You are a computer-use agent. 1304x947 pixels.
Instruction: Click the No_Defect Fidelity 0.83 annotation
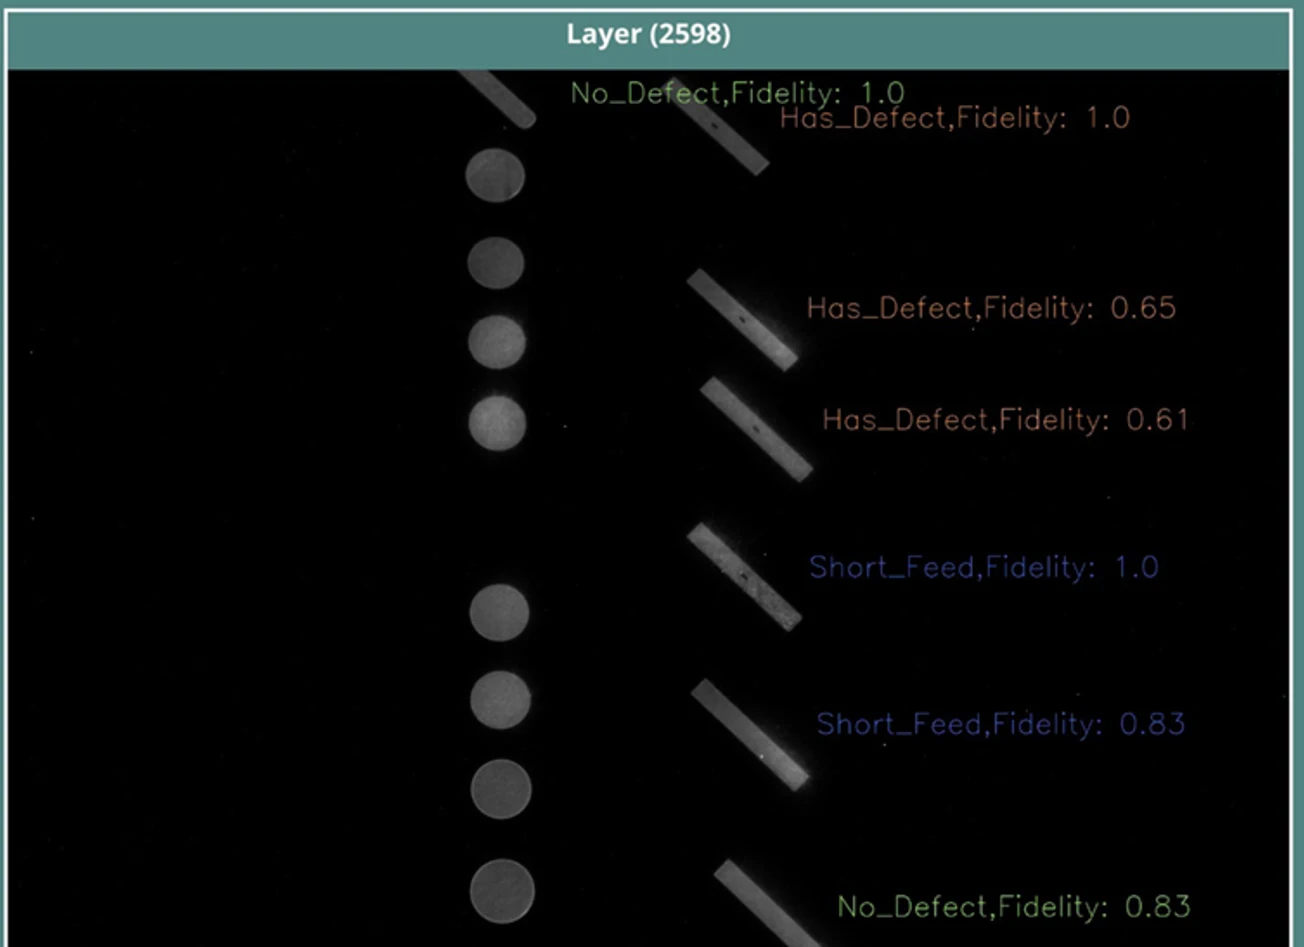1014,907
